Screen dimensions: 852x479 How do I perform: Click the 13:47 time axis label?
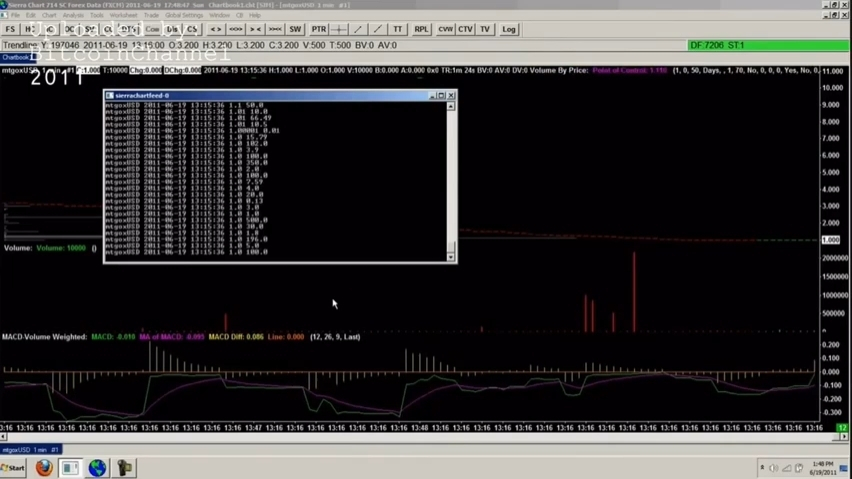254,428
